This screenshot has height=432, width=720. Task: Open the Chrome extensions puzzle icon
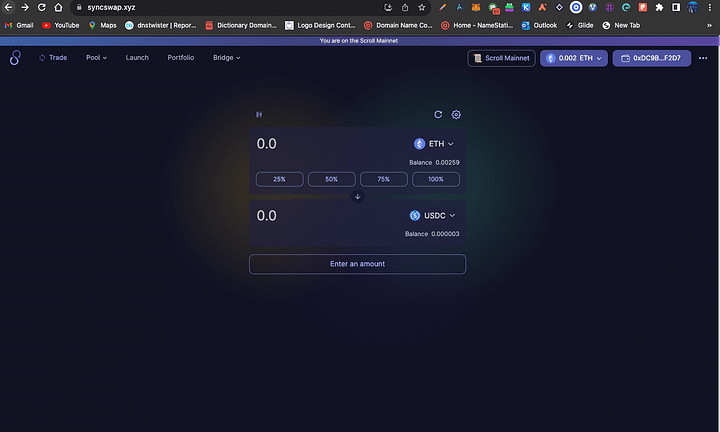tap(659, 7)
